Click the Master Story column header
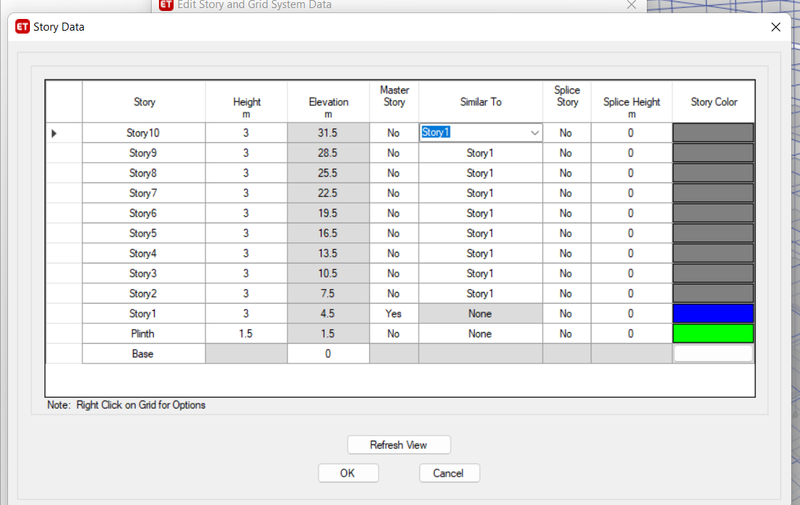Screen dimensions: 800x505 (x=394, y=102)
